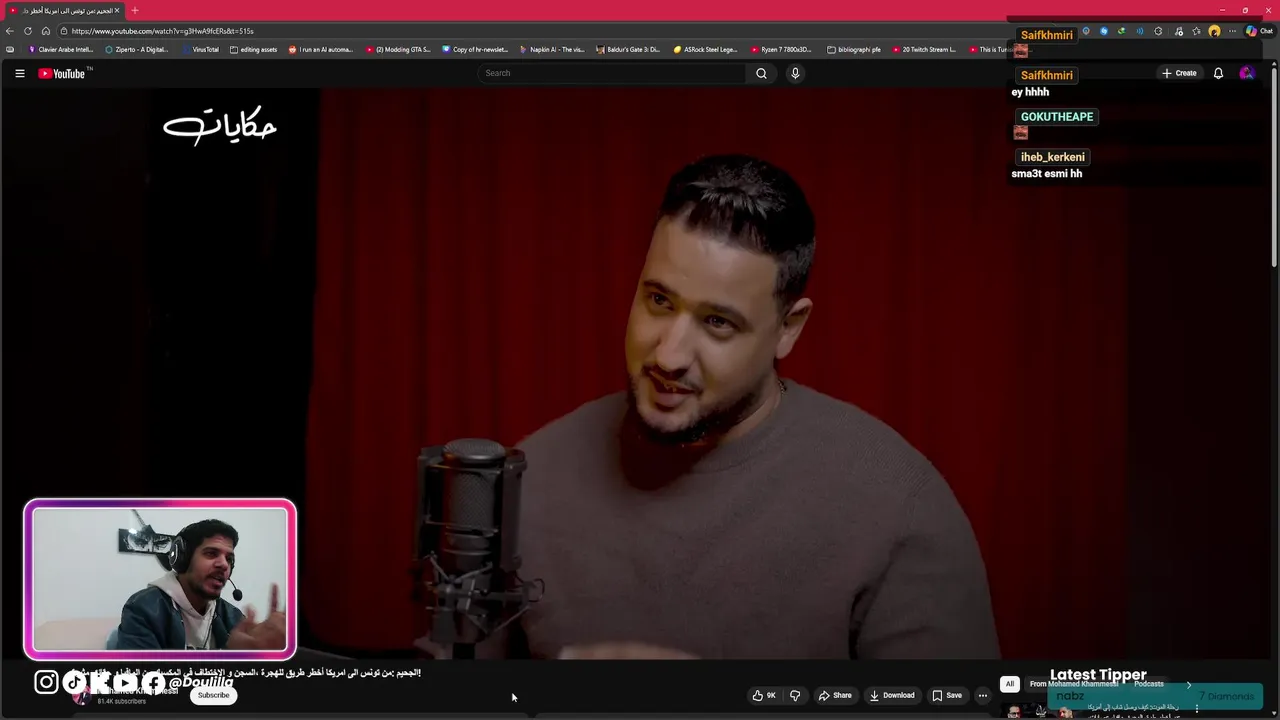The width and height of the screenshot is (1280, 720).
Task: Open the ASRock Steel Lege... bookmark
Action: [706, 49]
